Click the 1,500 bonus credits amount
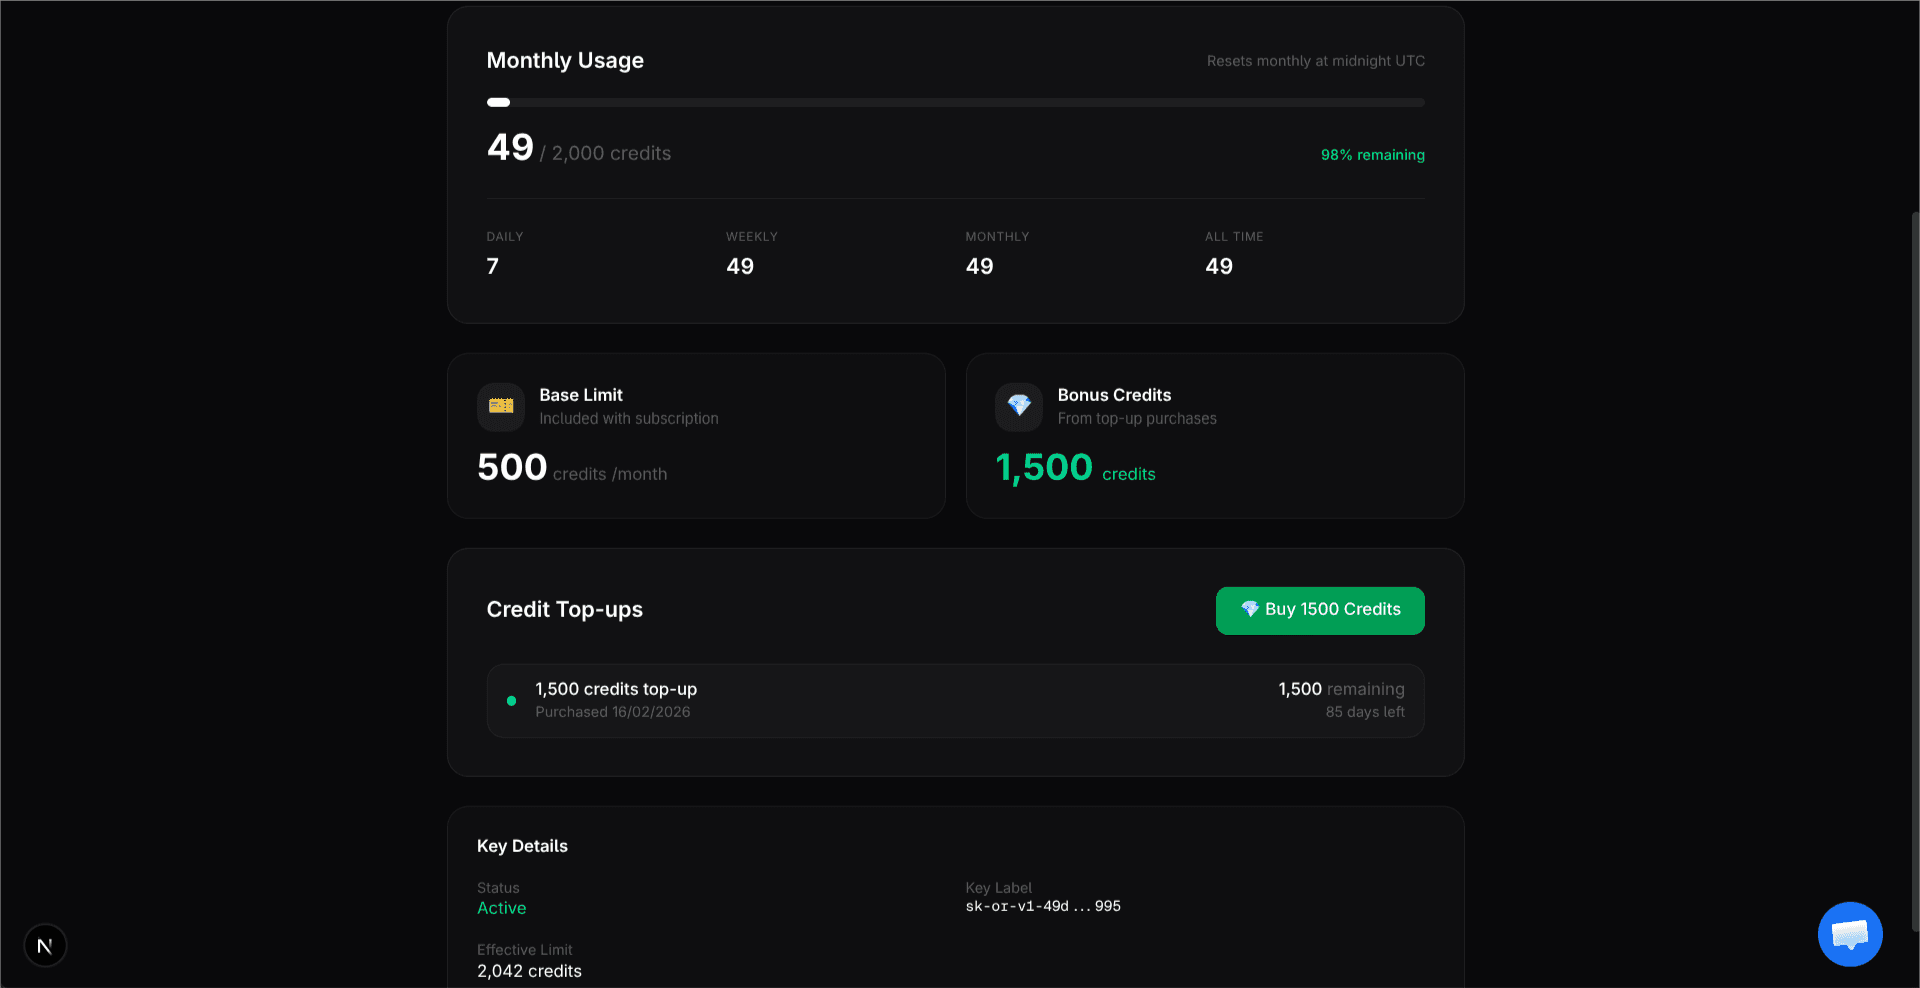The image size is (1920, 988). pos(1044,468)
